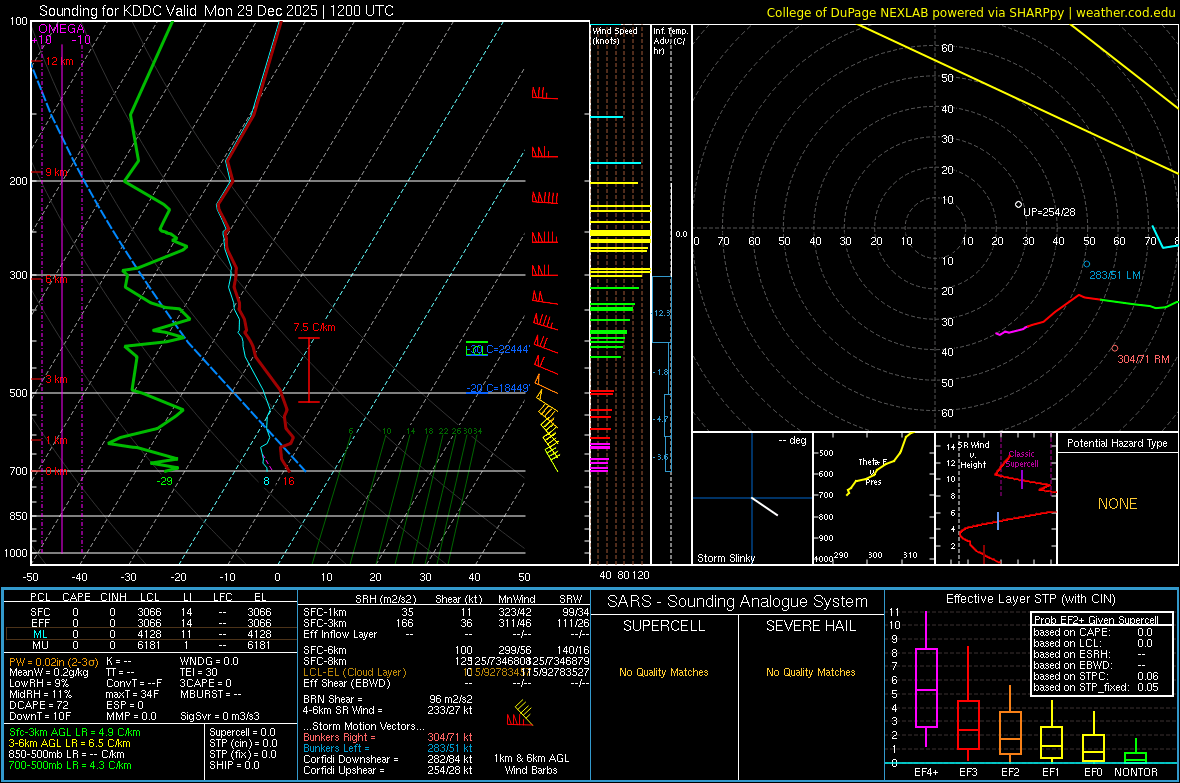This screenshot has width=1180, height=783.
Task: Click the Corfidi Downshear = 282/84 kt line
Action: [388, 759]
